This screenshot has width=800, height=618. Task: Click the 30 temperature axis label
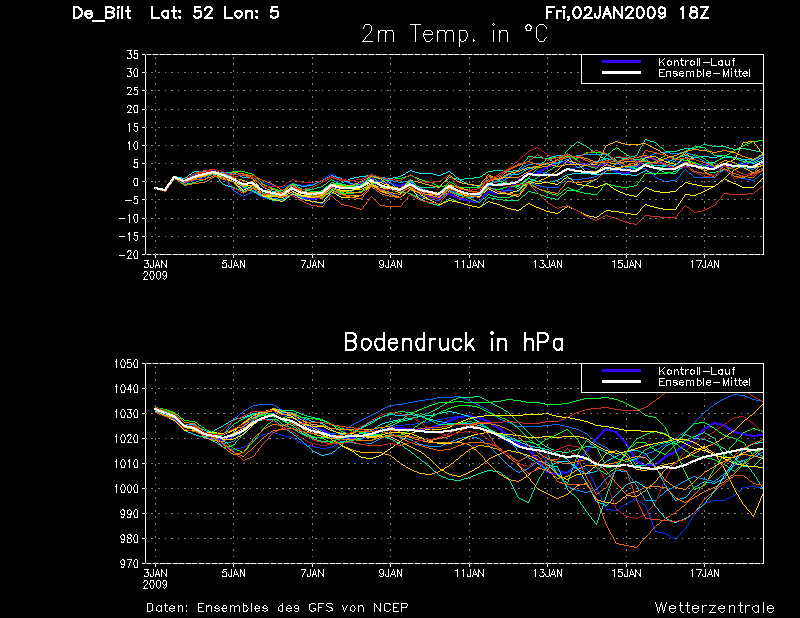click(133, 73)
